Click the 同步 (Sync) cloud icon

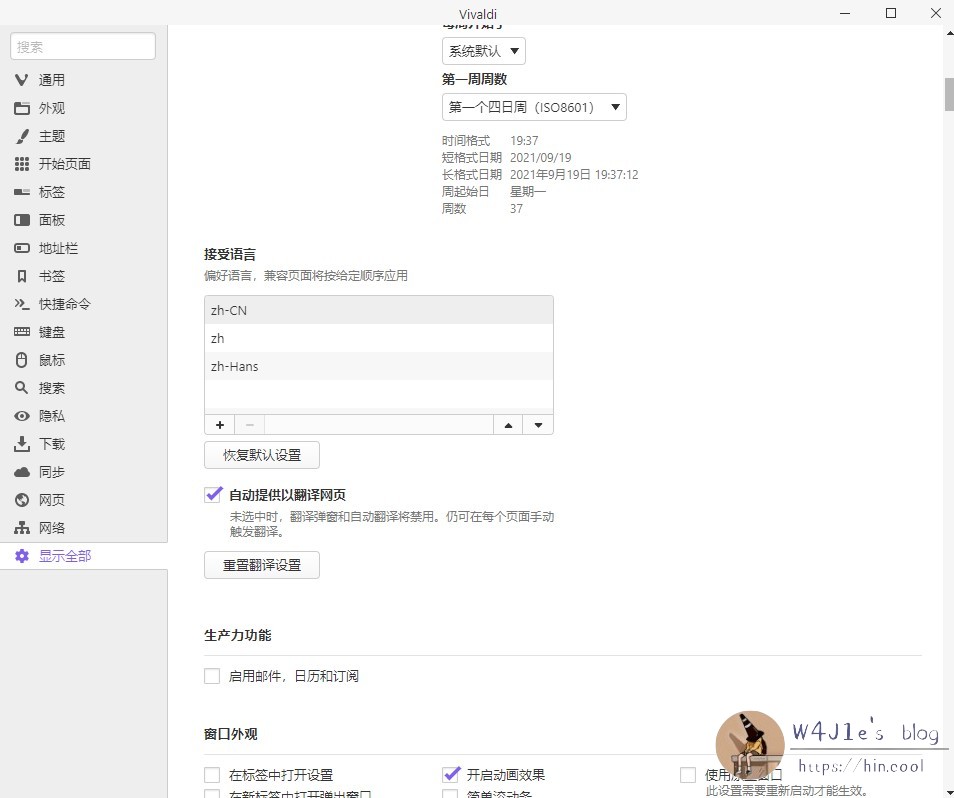click(52, 472)
